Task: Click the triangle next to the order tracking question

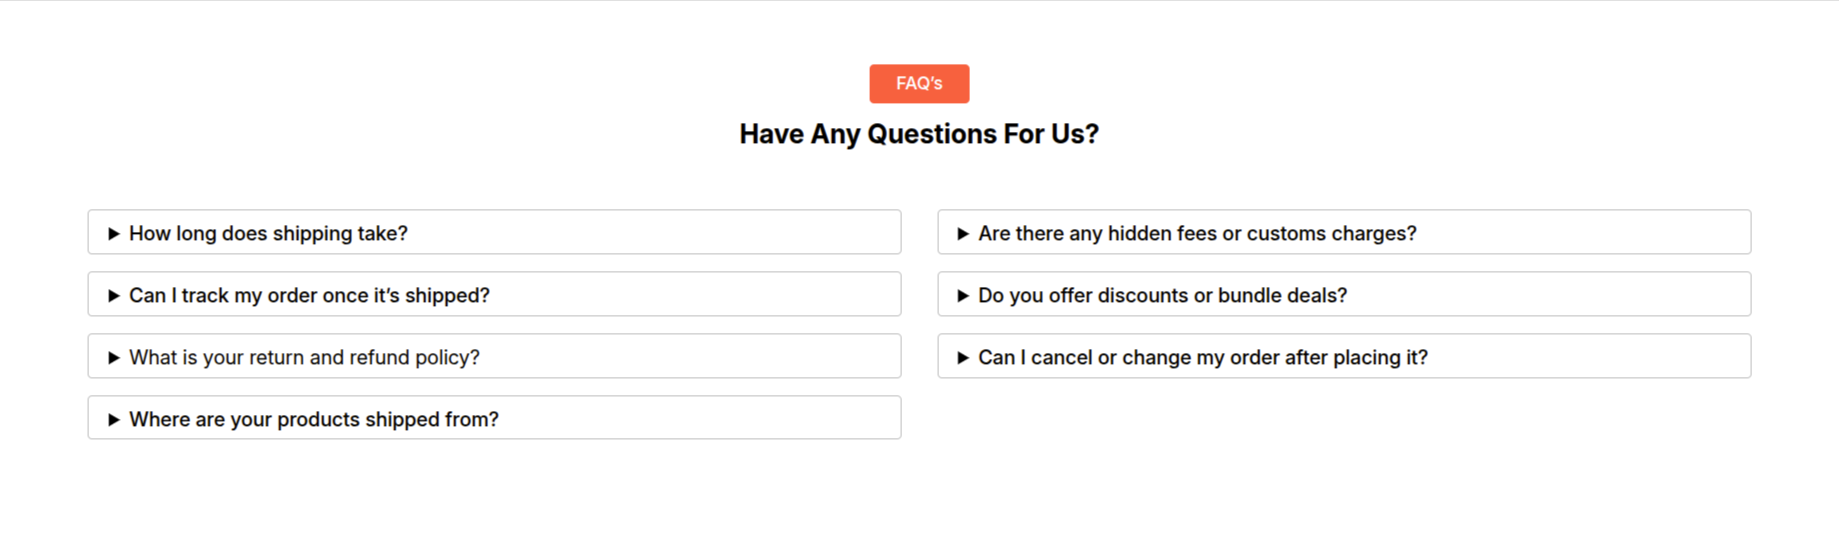Action: [x=114, y=296]
